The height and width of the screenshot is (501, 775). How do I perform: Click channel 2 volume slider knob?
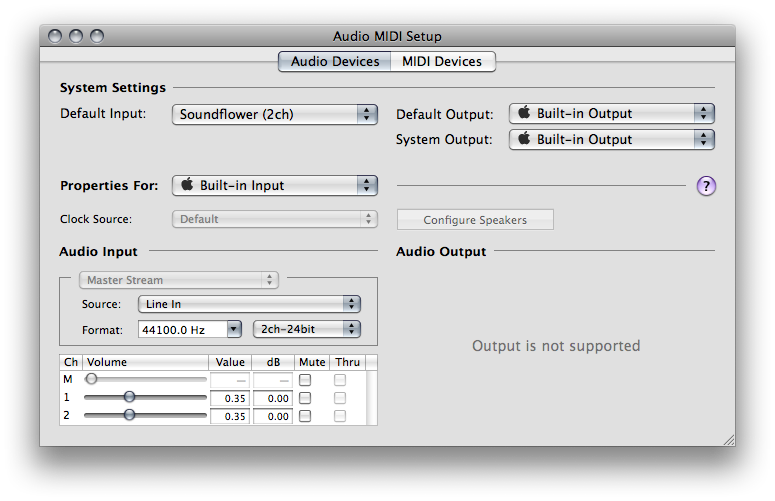click(x=129, y=415)
